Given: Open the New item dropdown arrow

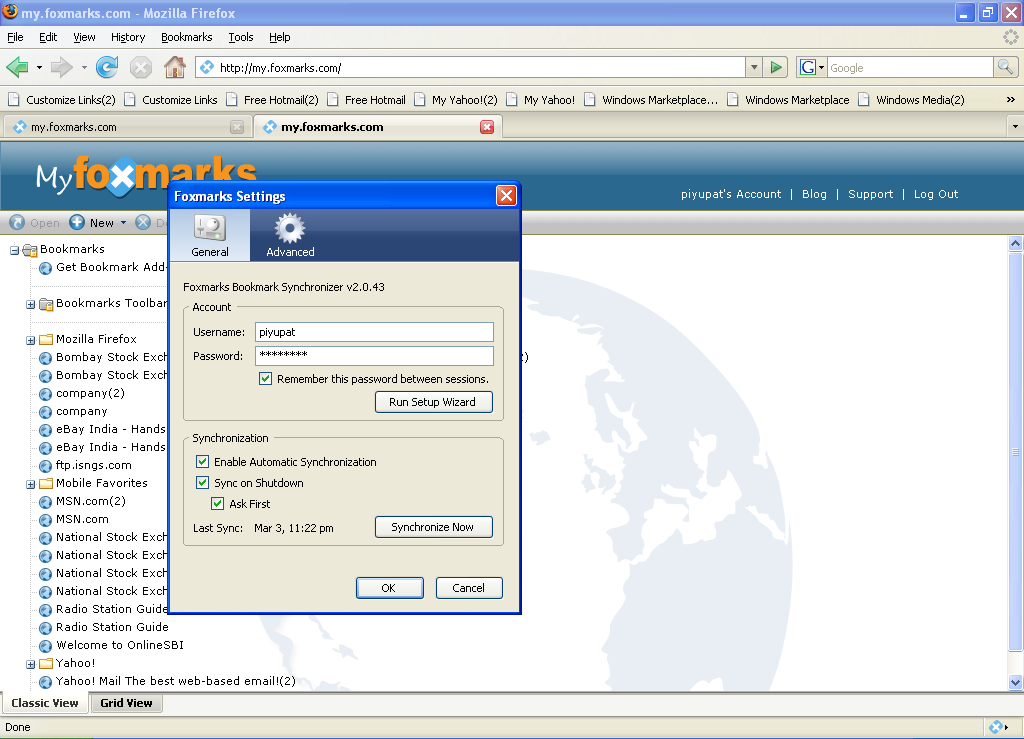Looking at the screenshot, I should click(x=123, y=223).
